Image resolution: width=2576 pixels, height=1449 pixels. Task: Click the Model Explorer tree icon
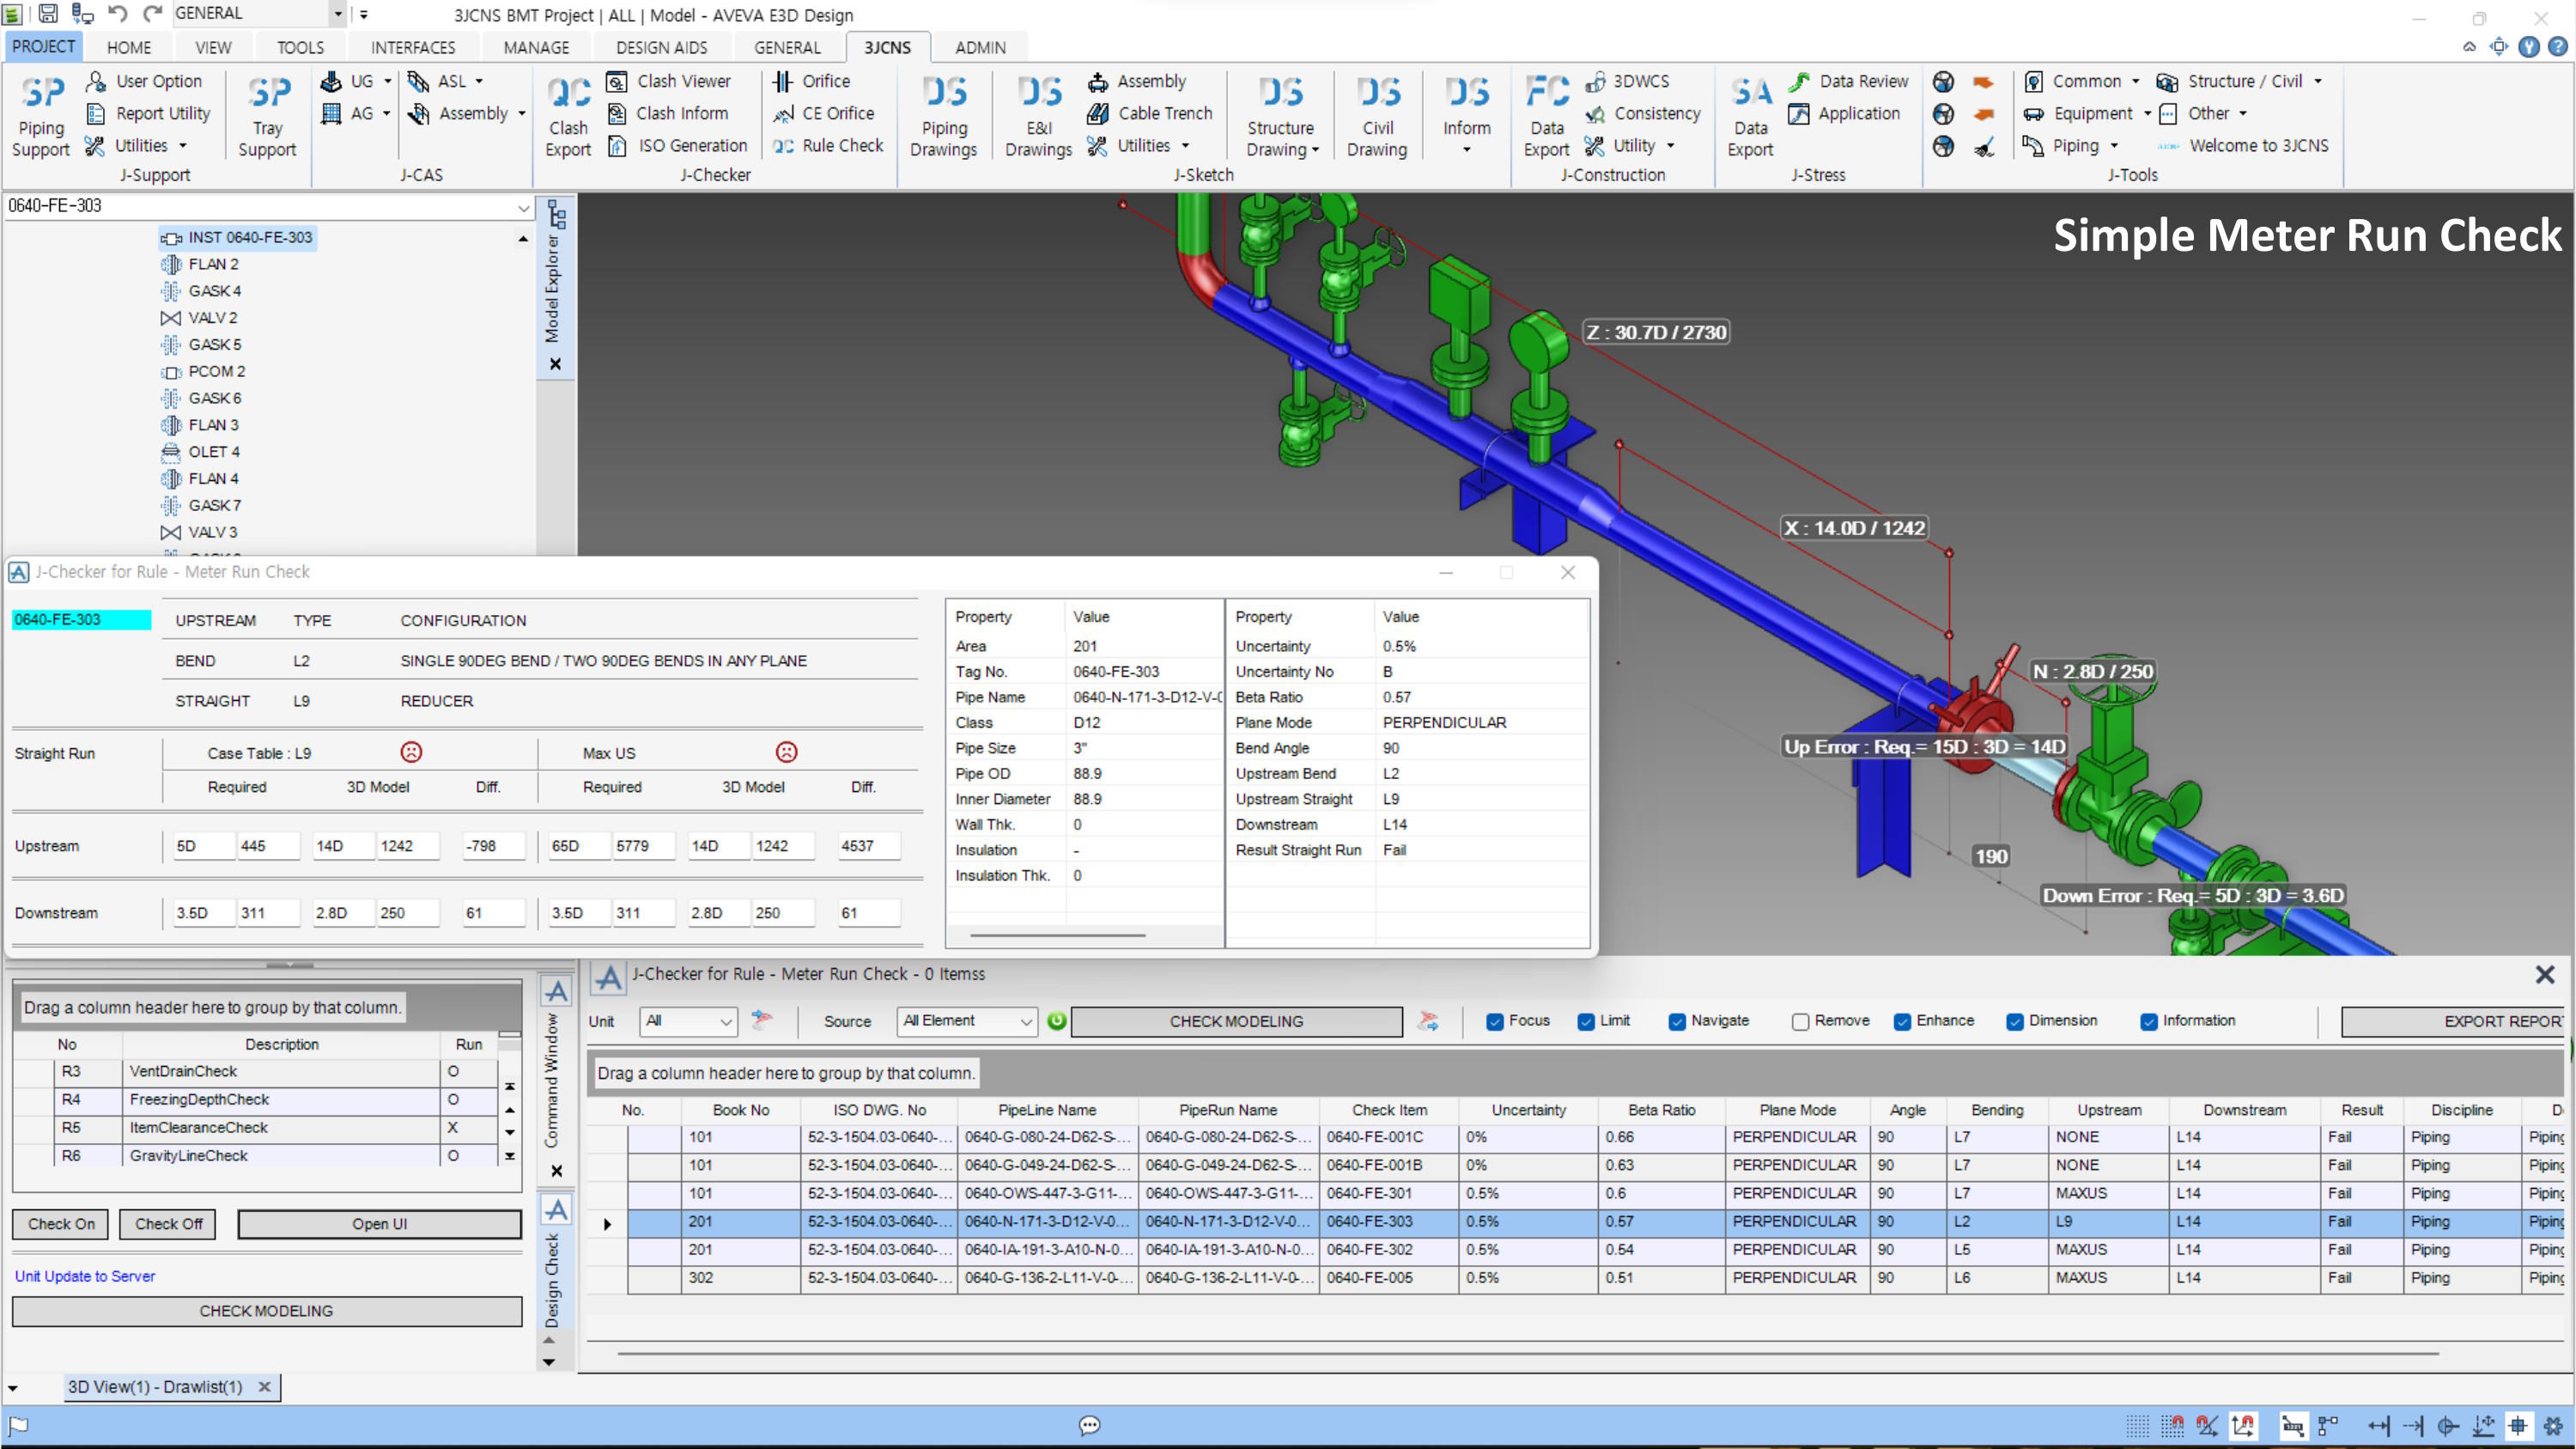[557, 213]
